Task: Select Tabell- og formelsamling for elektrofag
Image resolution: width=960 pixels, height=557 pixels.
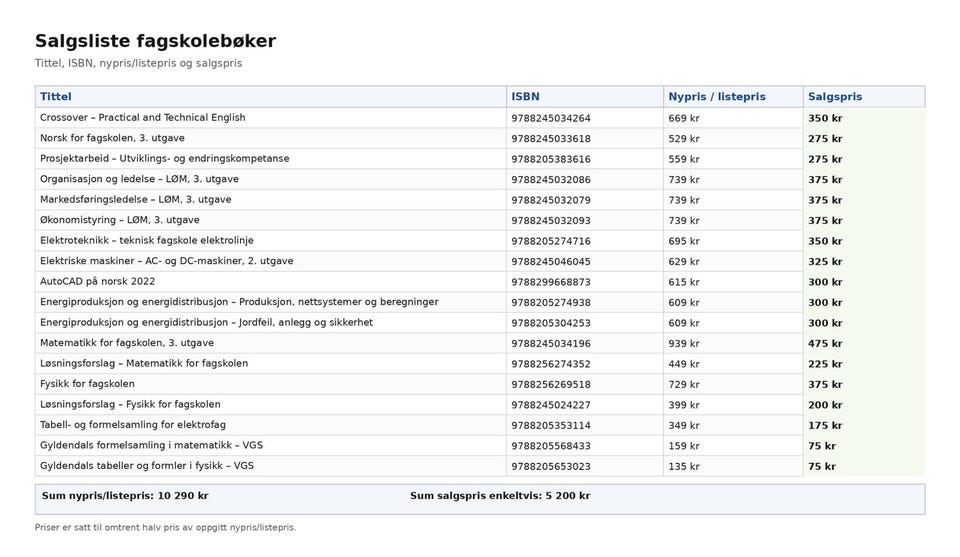Action: coord(133,425)
